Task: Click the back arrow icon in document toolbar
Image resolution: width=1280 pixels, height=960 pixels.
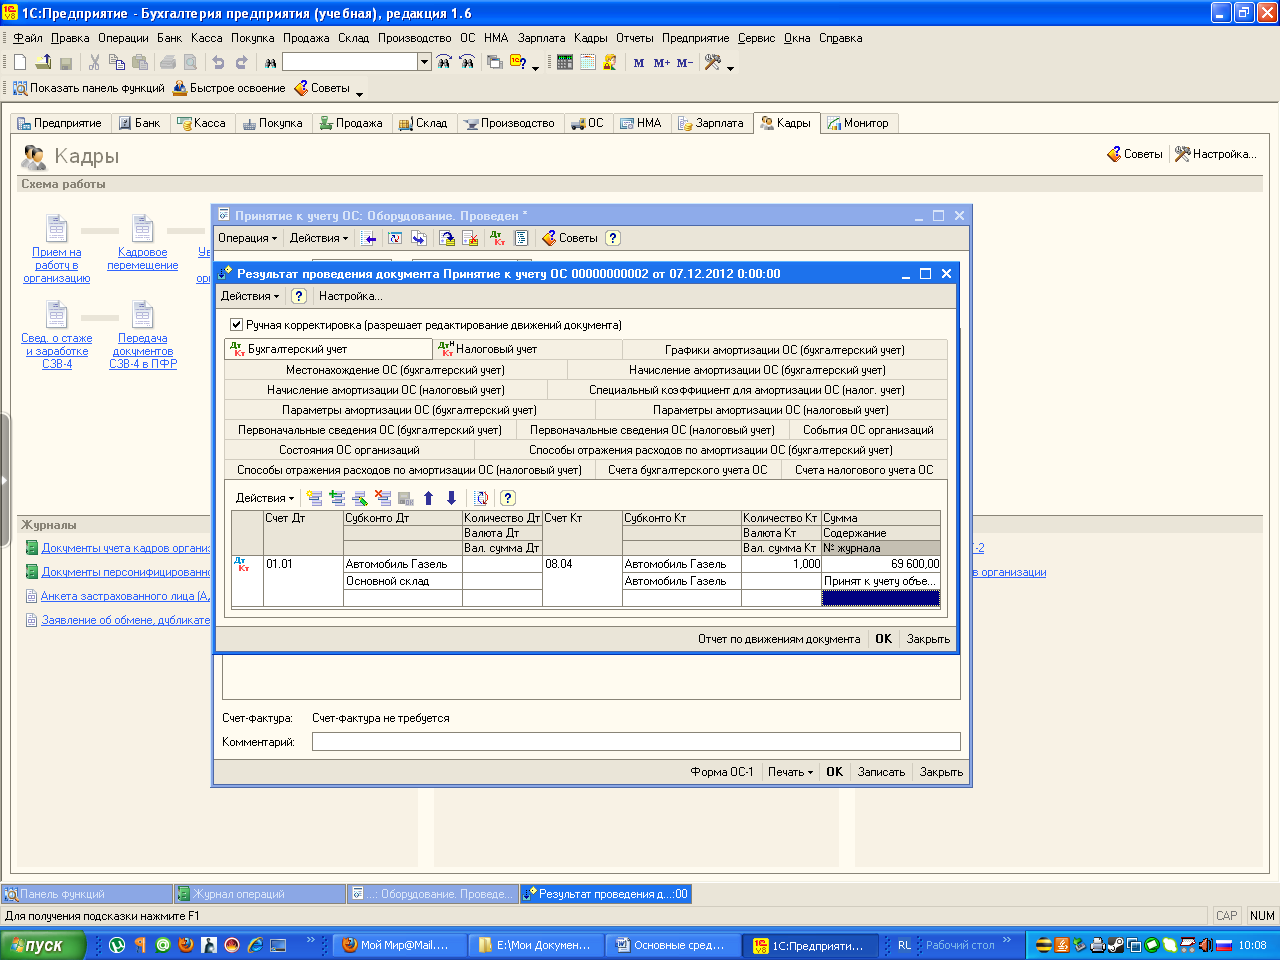Action: pyautogui.click(x=370, y=238)
